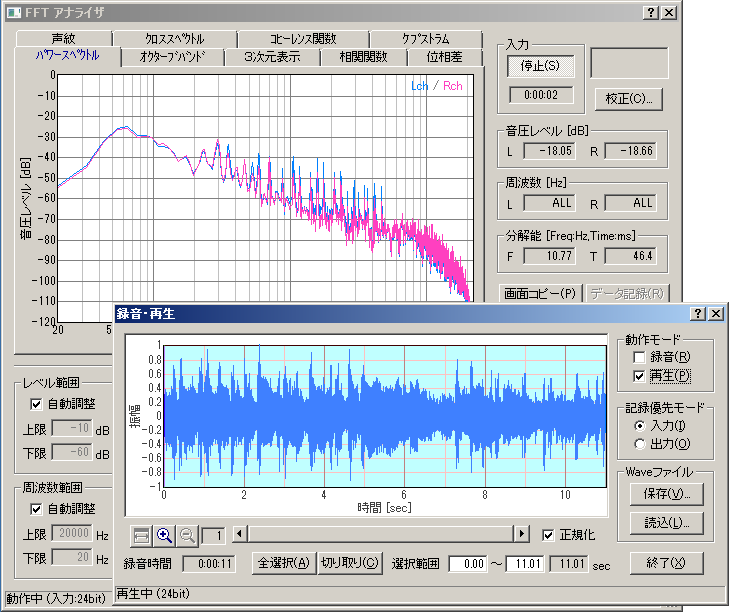Click the waveform horizontal scrollbar track
Viewport: 729px width, 612px height.
[x=380, y=533]
